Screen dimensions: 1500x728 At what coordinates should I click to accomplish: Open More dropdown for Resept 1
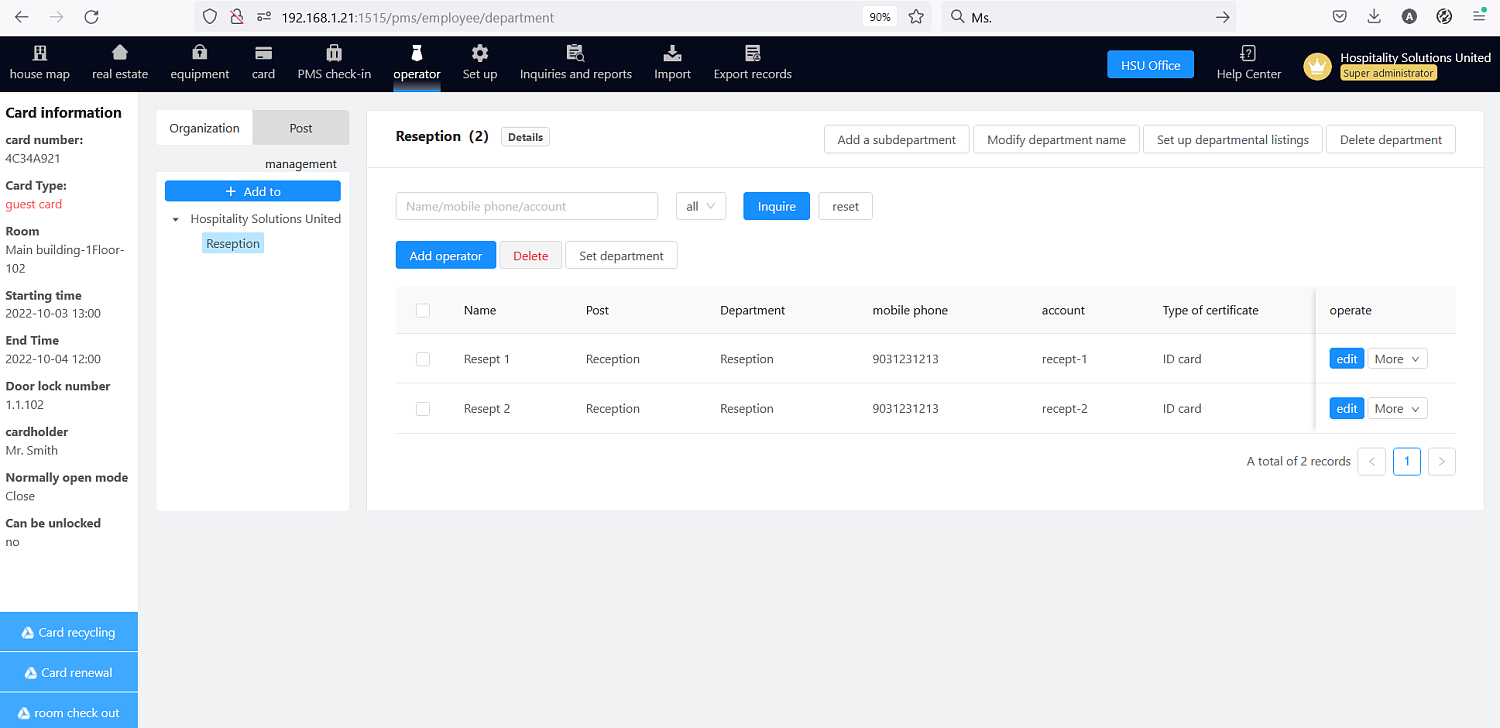(1397, 359)
